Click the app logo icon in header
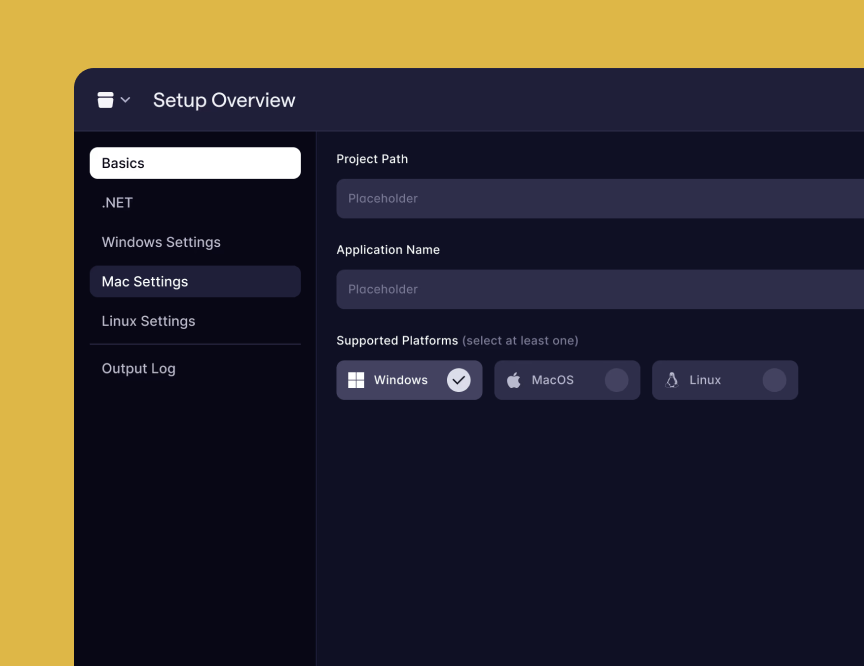 [x=105, y=100]
